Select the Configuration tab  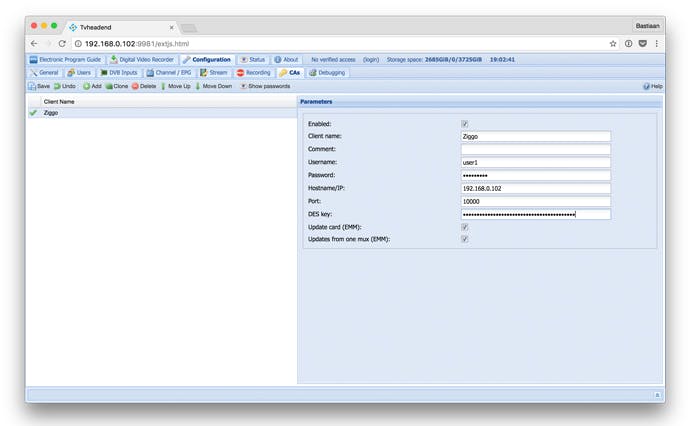[207, 60]
